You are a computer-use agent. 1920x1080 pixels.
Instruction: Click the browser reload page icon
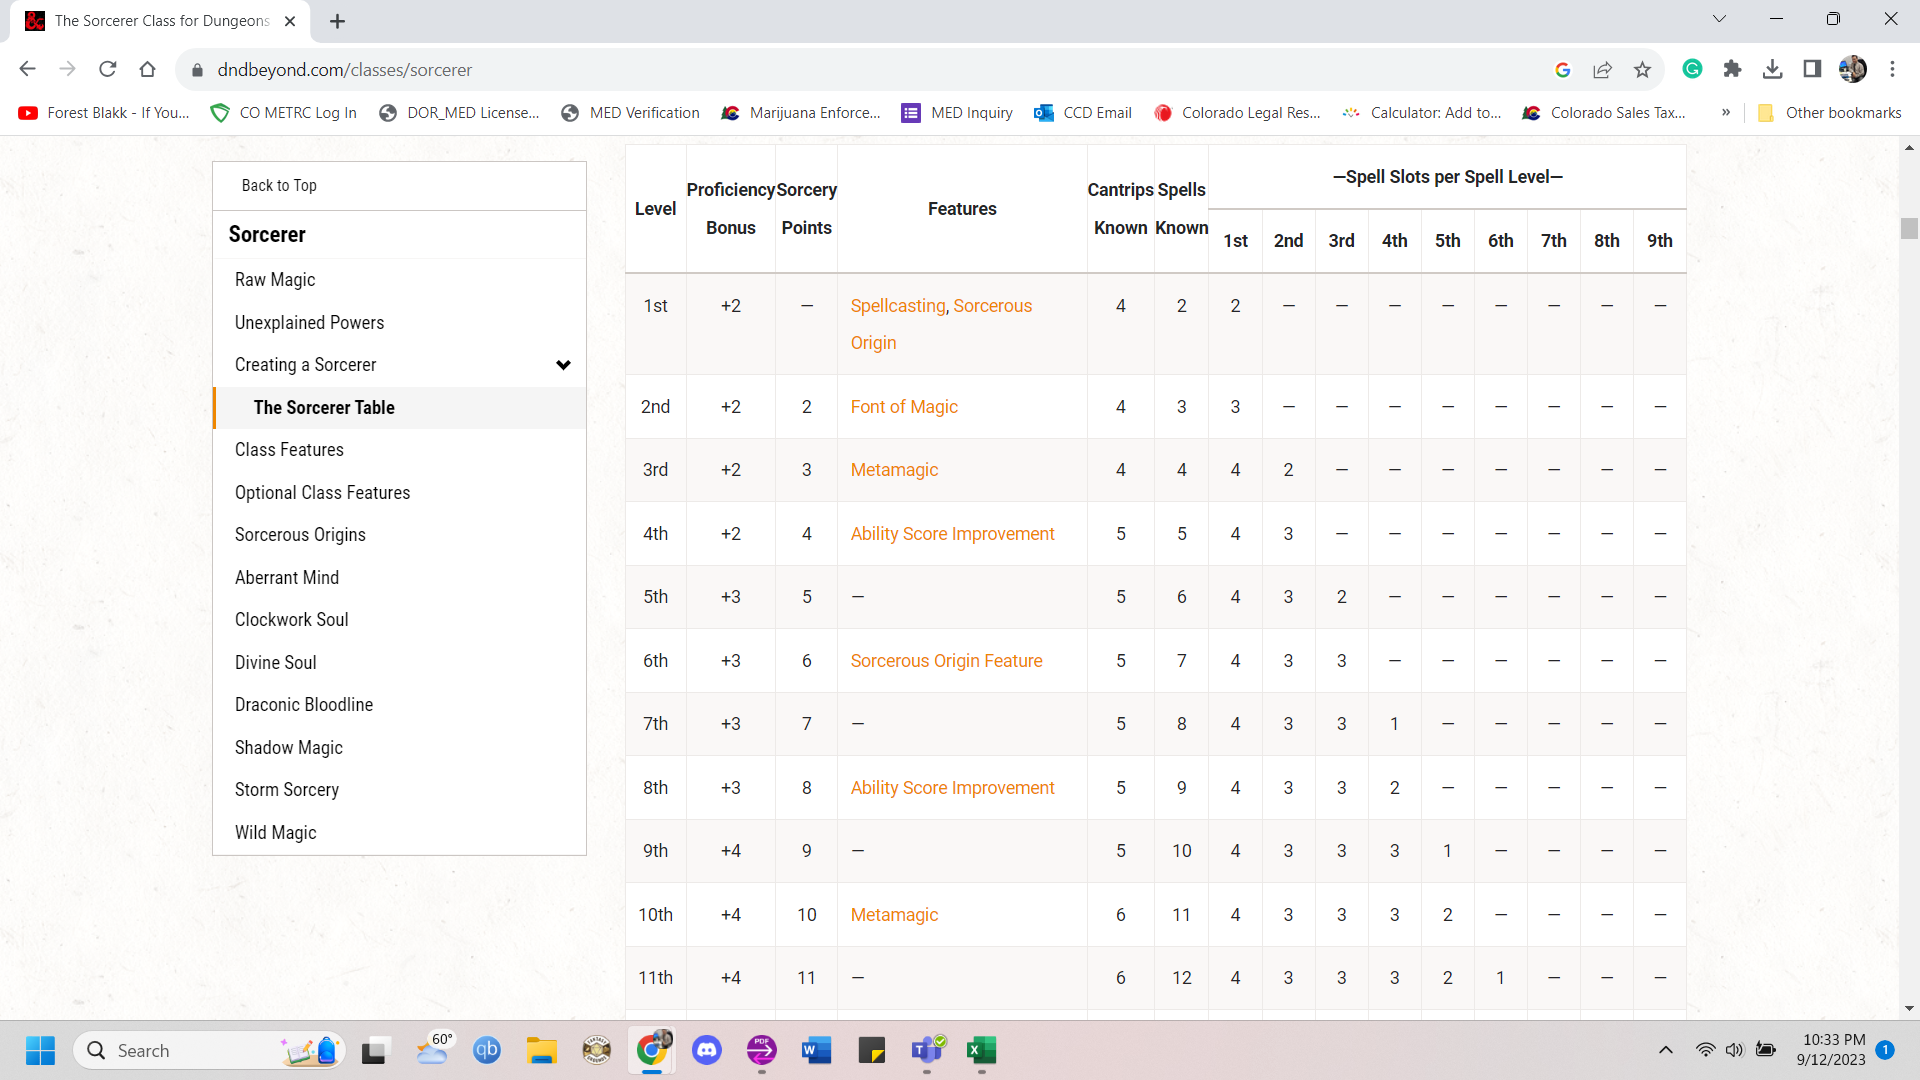108,69
